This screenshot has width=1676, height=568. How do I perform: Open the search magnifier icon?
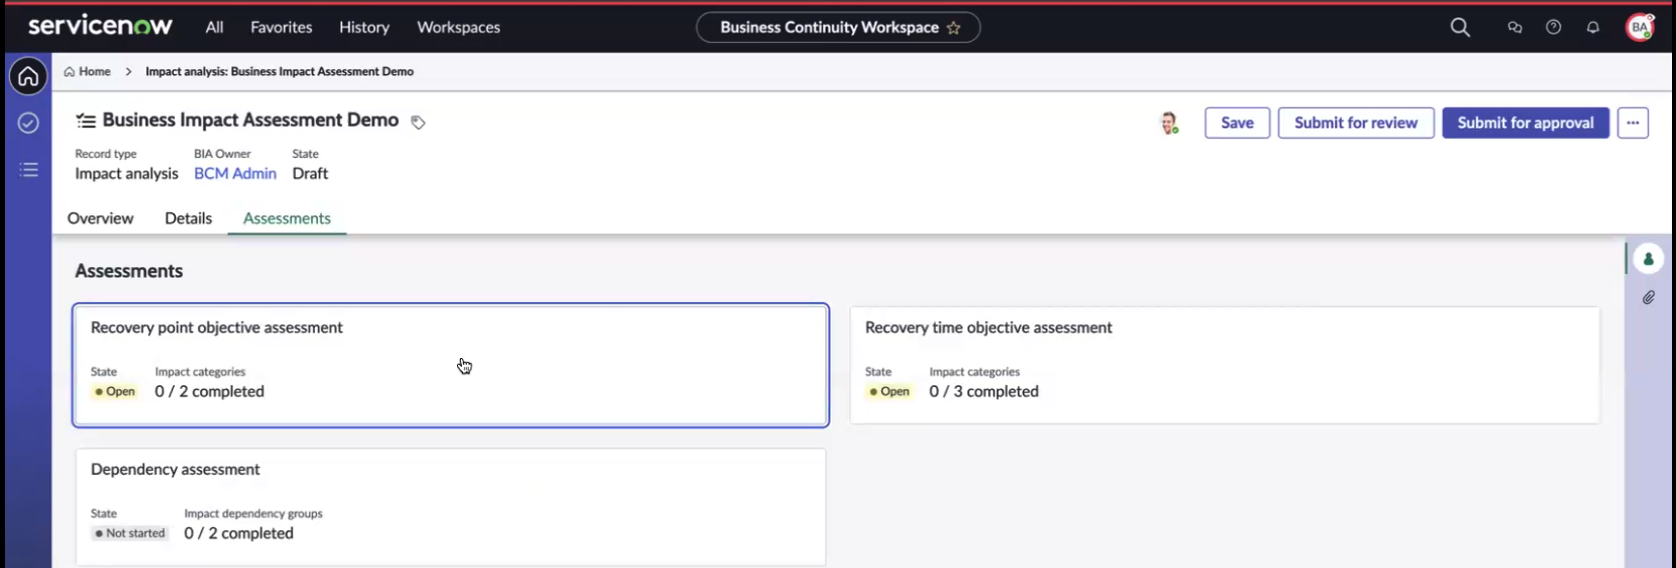[1460, 27]
